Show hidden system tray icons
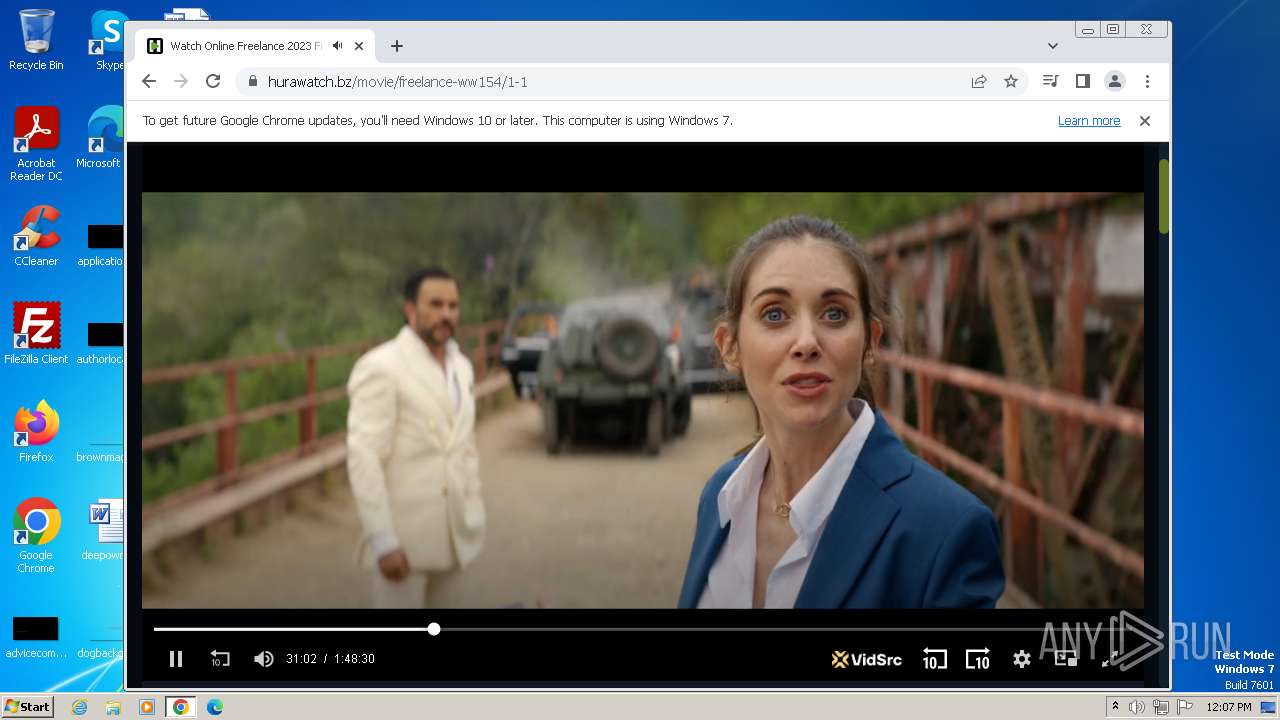 [1115, 707]
